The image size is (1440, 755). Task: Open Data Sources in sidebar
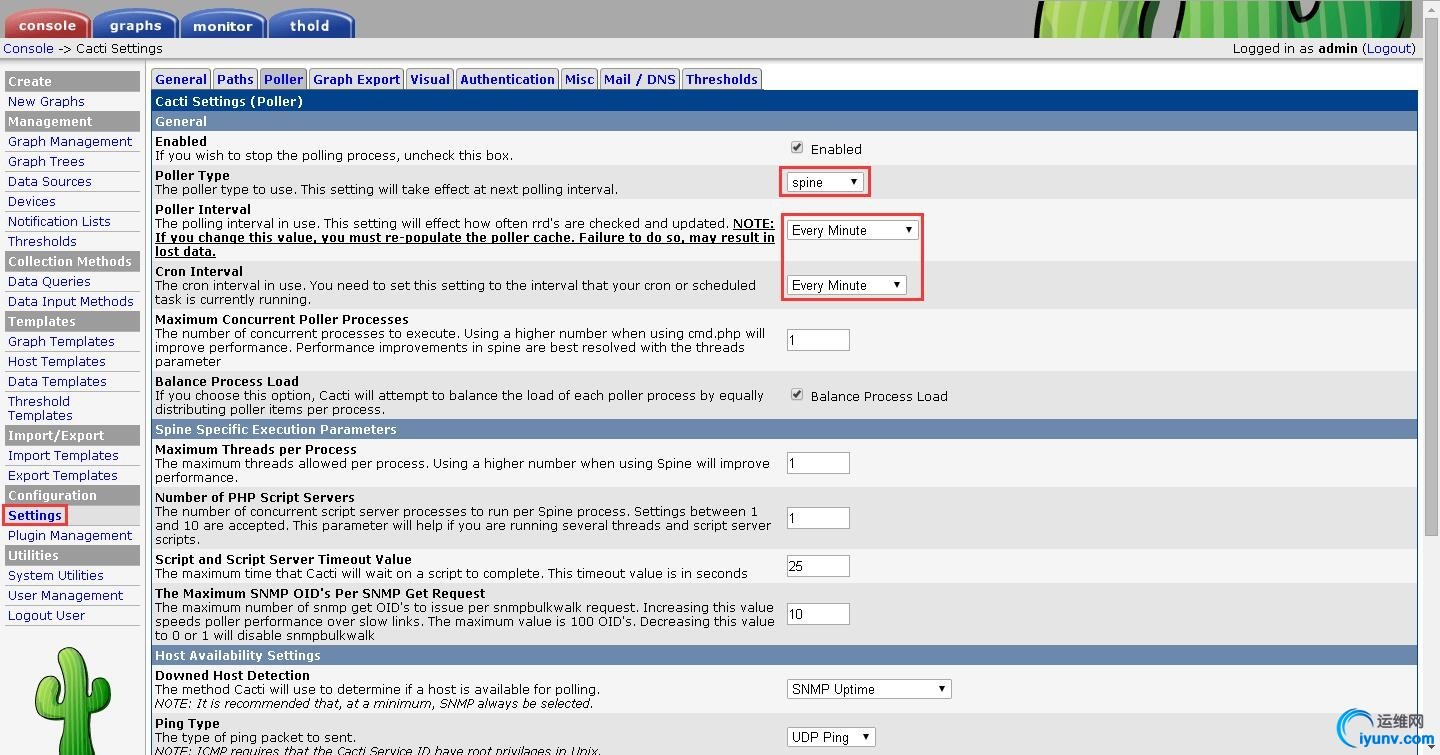[x=50, y=181]
